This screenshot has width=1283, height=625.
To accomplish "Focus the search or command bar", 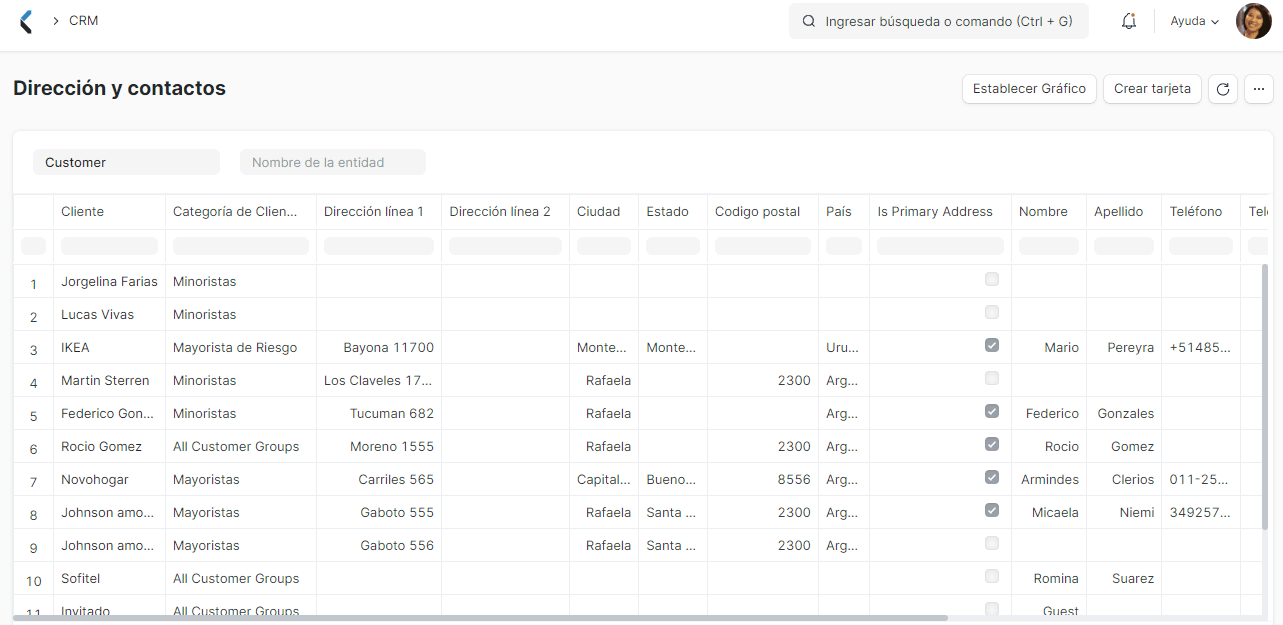I will pyautogui.click(x=939, y=21).
